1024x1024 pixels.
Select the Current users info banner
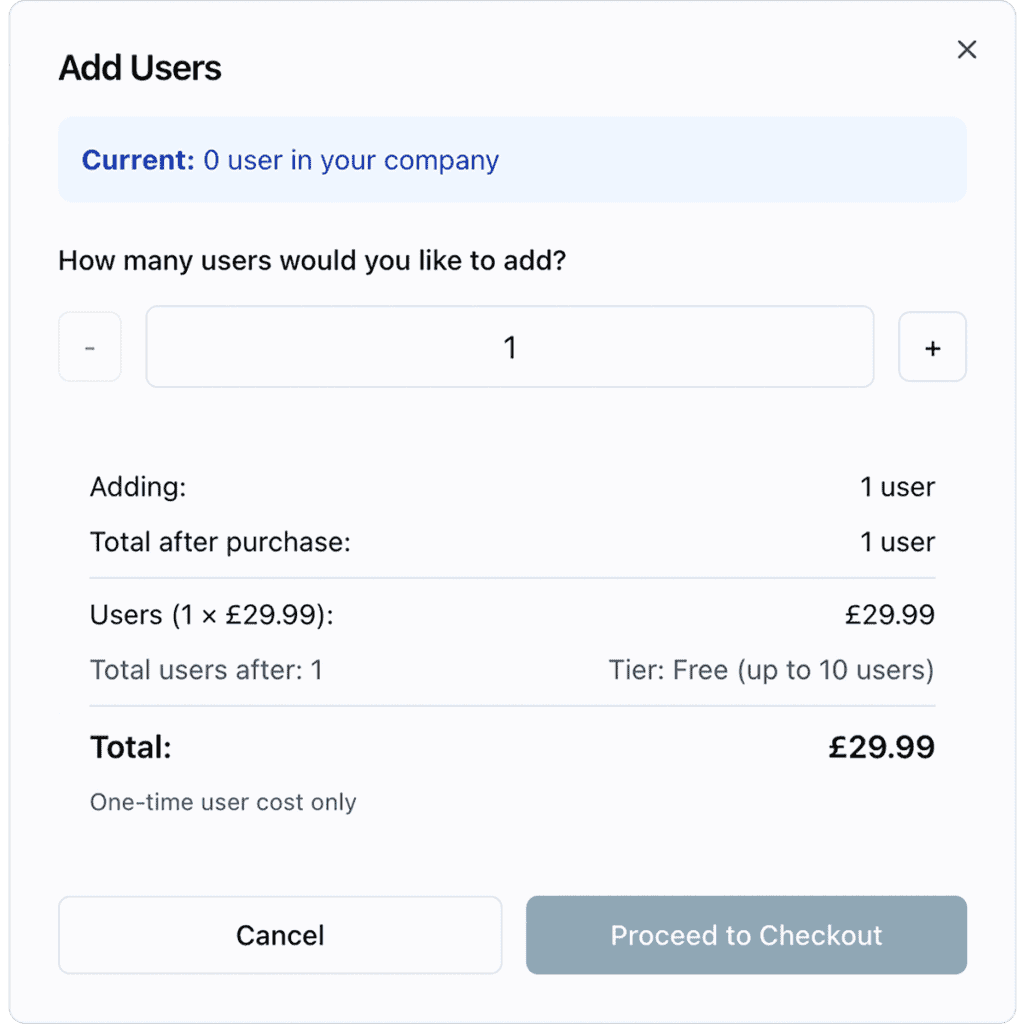coord(512,160)
